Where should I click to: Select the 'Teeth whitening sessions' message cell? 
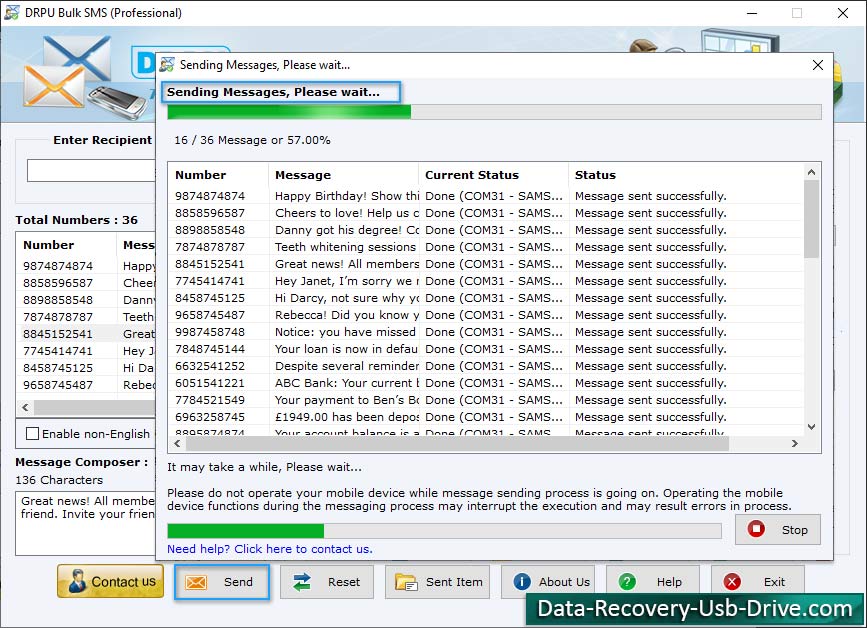coord(346,247)
